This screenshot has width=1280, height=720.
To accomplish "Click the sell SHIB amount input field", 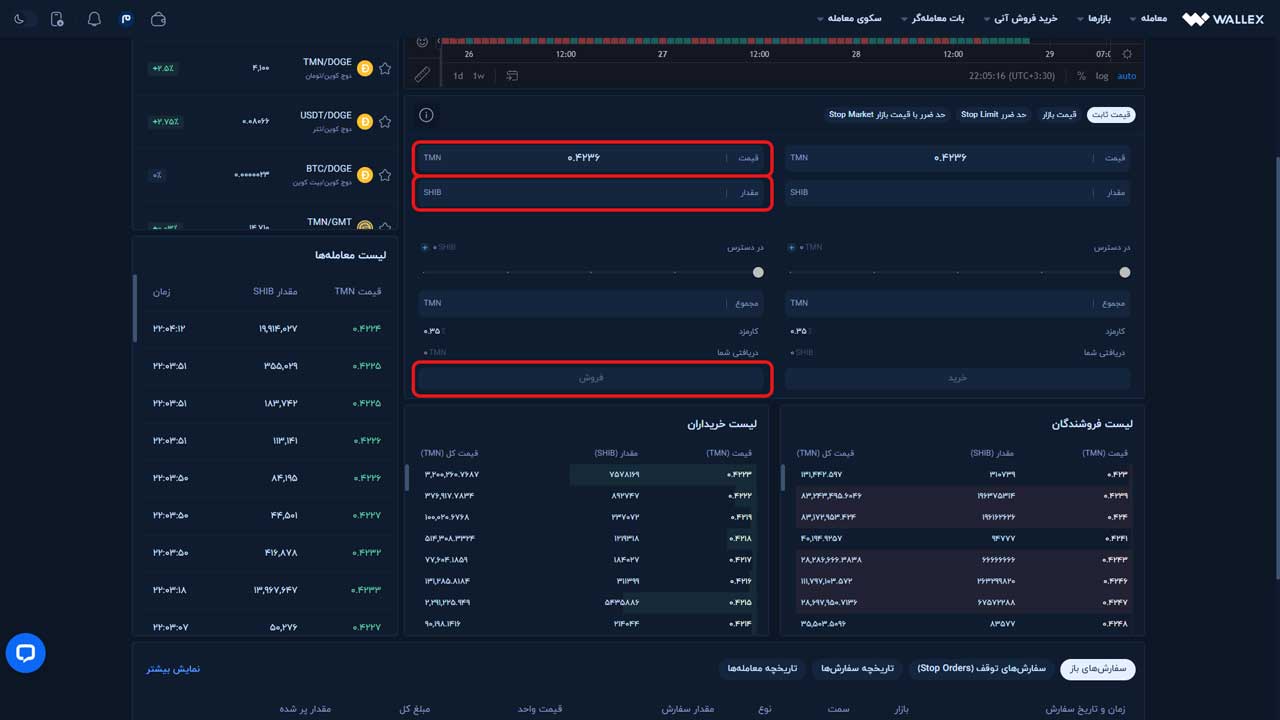I will tap(592, 193).
